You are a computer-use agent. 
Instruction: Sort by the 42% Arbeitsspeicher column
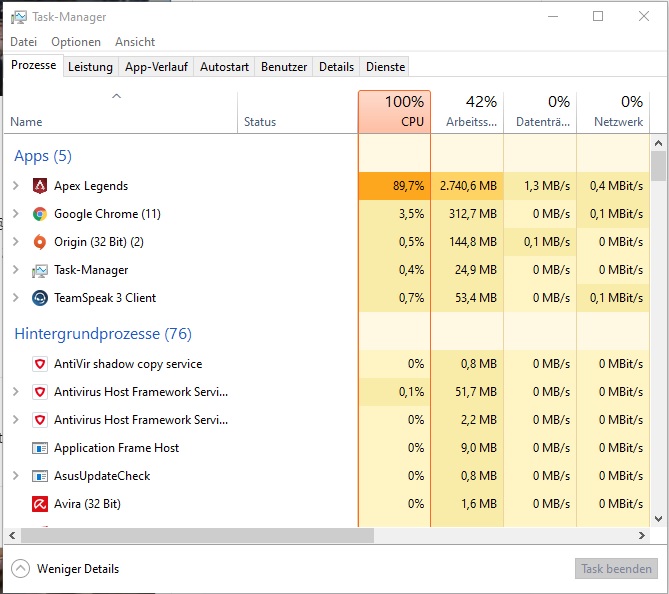[467, 112]
